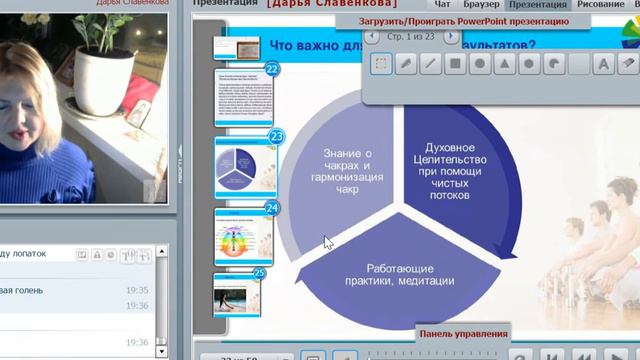Image resolution: width=640 pixels, height=360 pixels.
Task: Click the blank tool slot before text tool
Action: pos(579,64)
